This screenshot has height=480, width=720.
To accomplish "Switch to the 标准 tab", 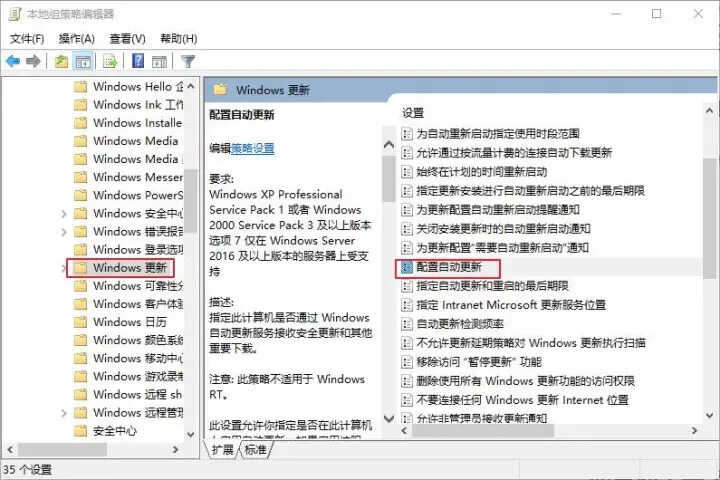I will 255,449.
